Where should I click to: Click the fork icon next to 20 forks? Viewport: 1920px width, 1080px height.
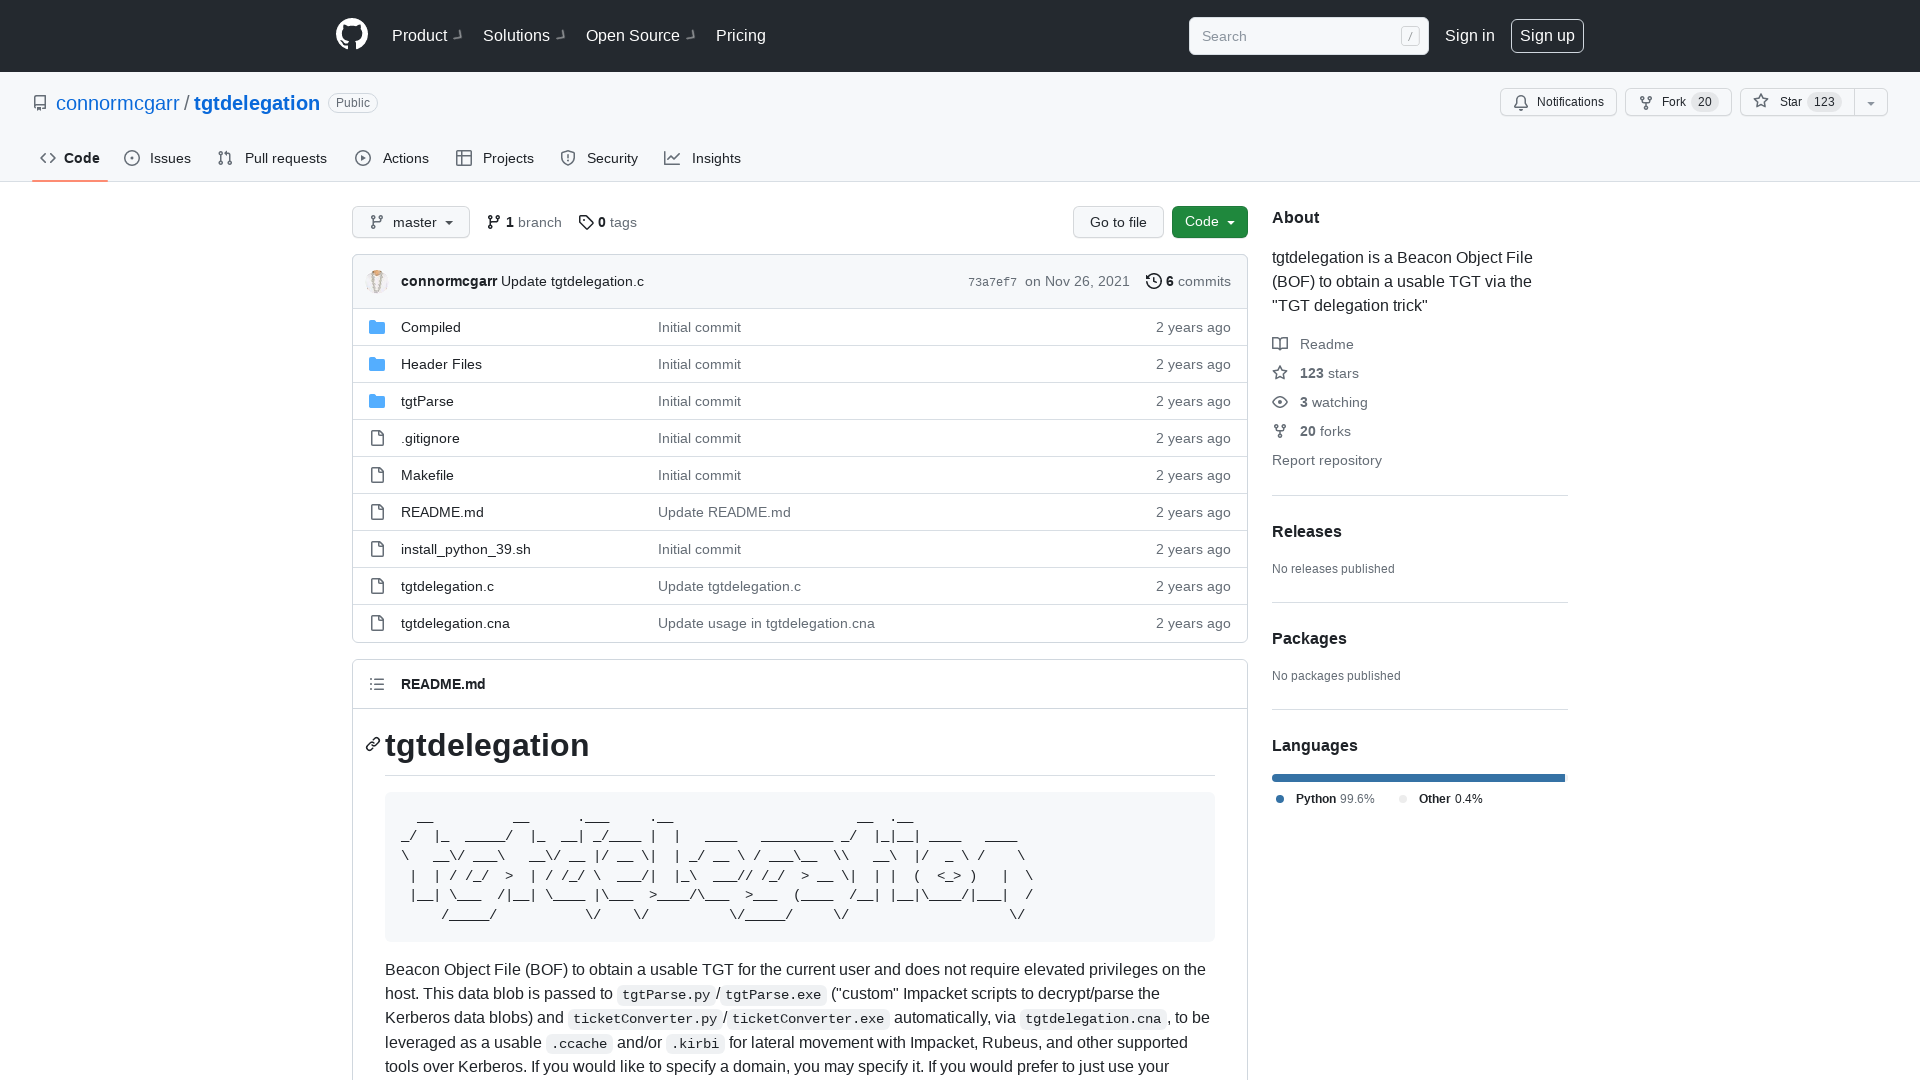click(x=1280, y=431)
